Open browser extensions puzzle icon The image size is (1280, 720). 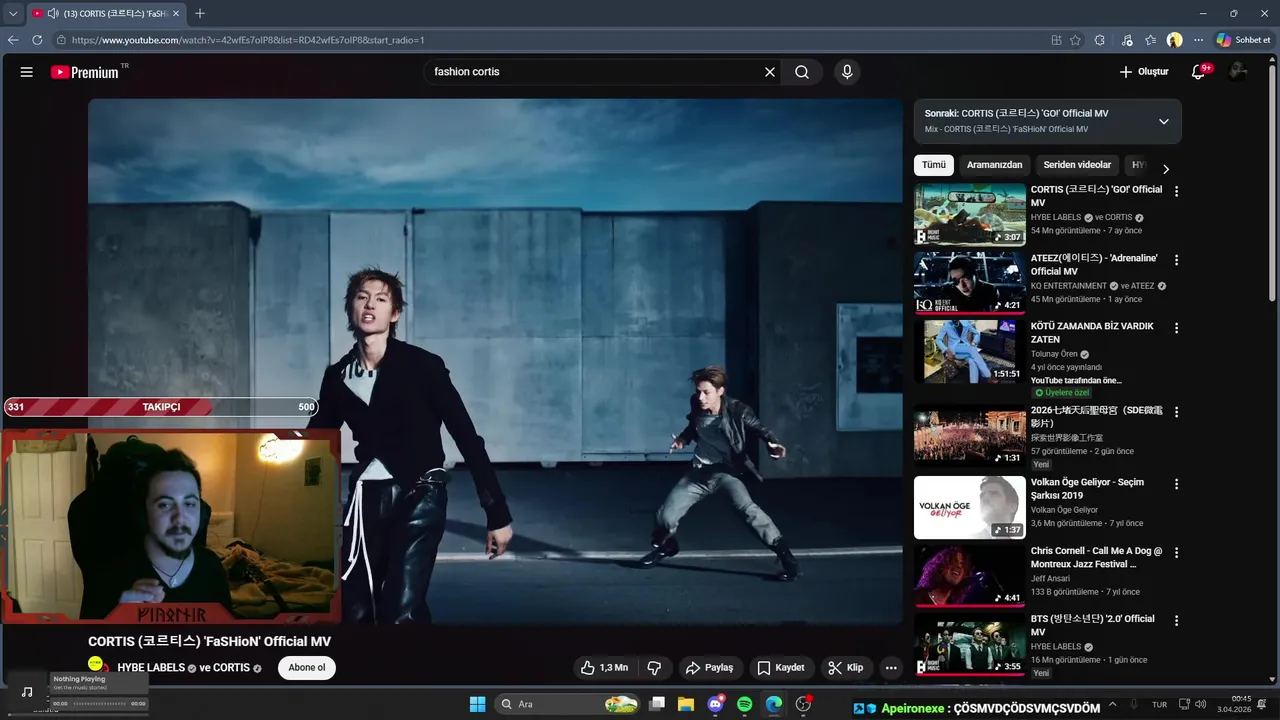(x=1100, y=40)
